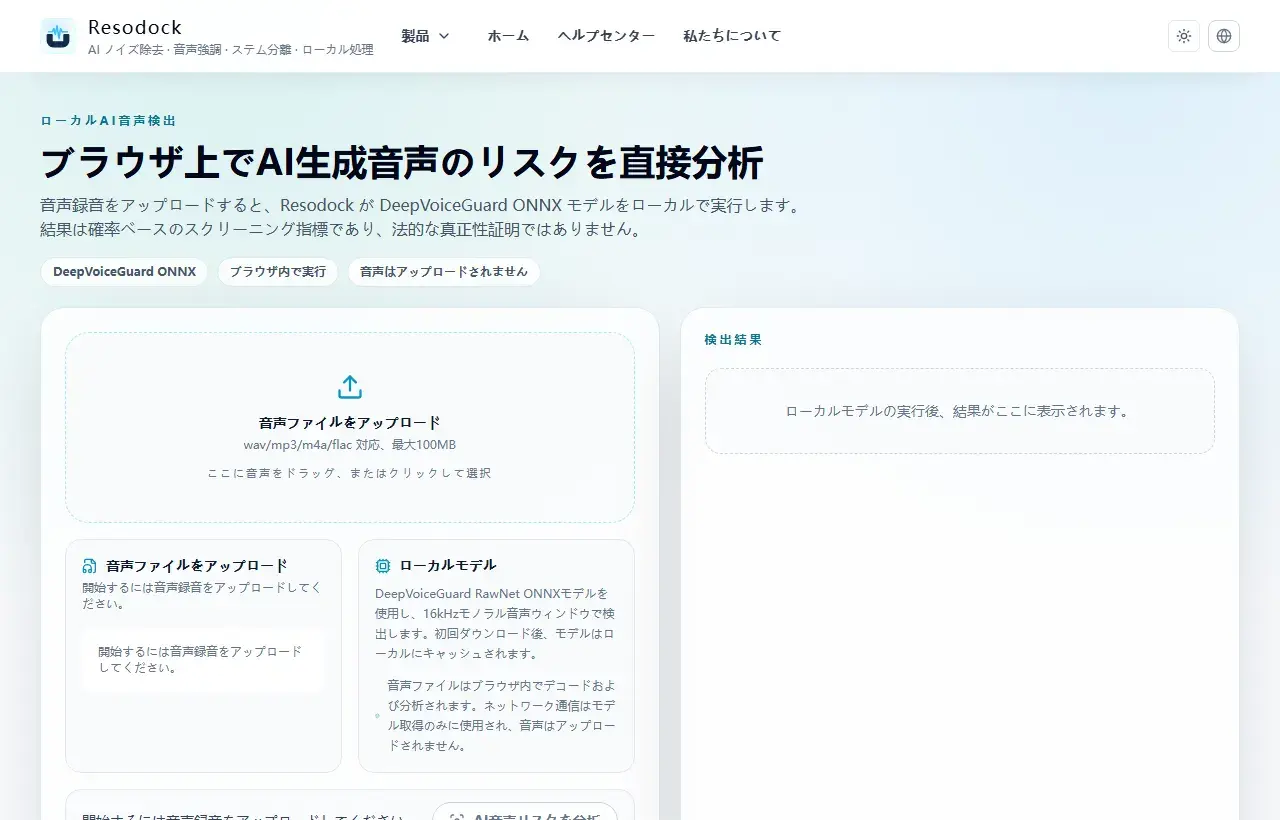Click the Resodock brand name text
This screenshot has width=1280, height=820.
135,27
